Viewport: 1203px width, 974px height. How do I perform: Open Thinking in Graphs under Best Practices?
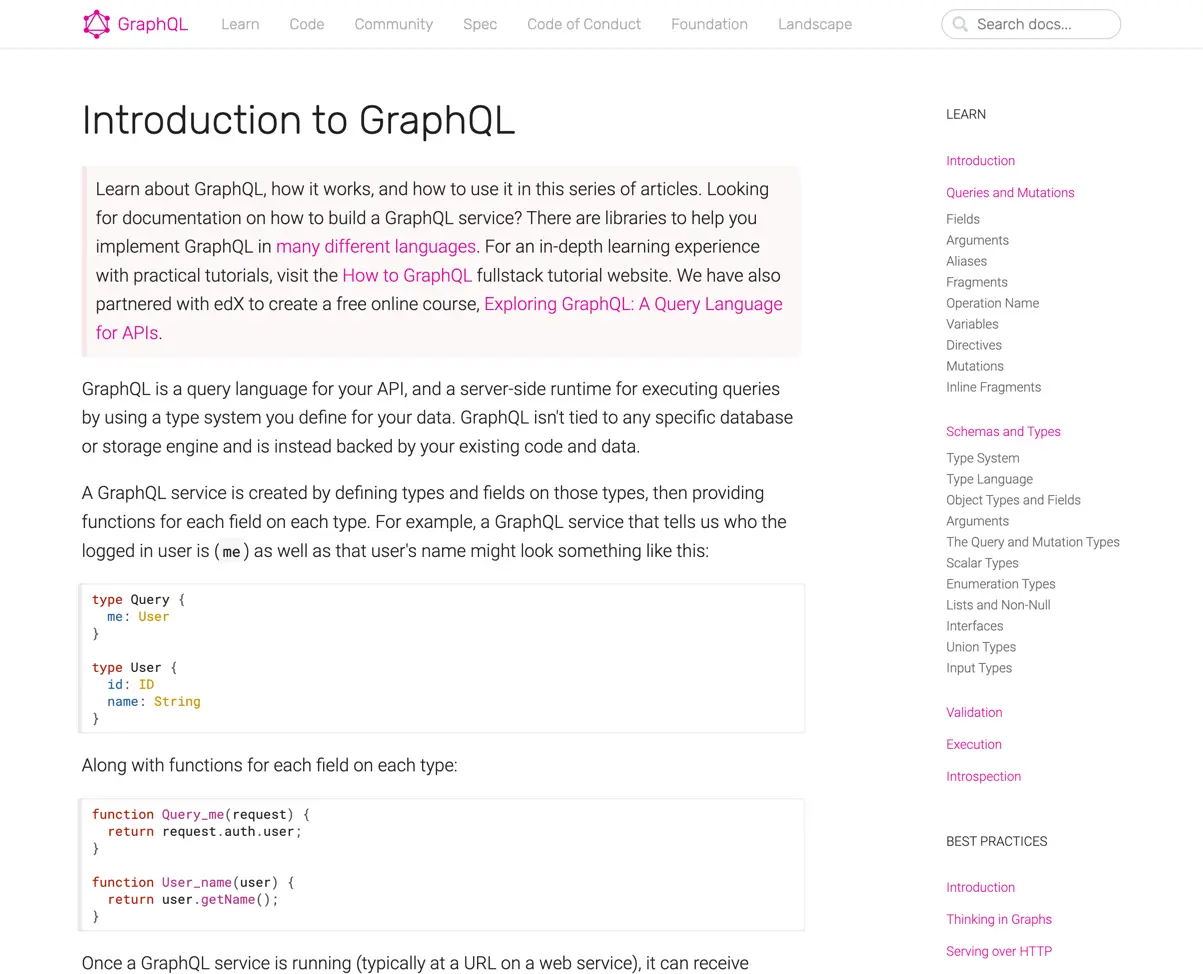coord(999,919)
